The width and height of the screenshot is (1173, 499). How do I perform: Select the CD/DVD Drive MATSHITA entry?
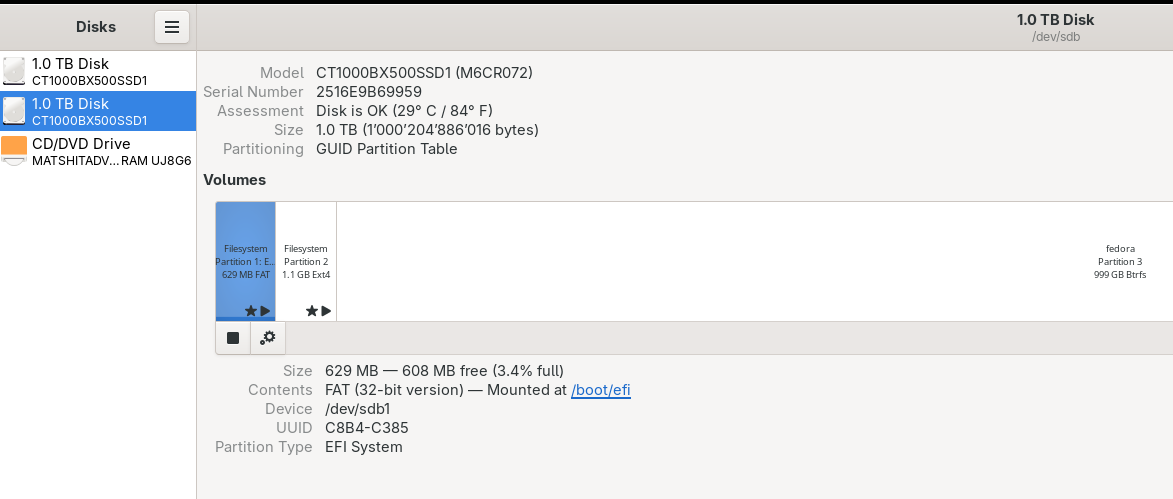(x=98, y=151)
